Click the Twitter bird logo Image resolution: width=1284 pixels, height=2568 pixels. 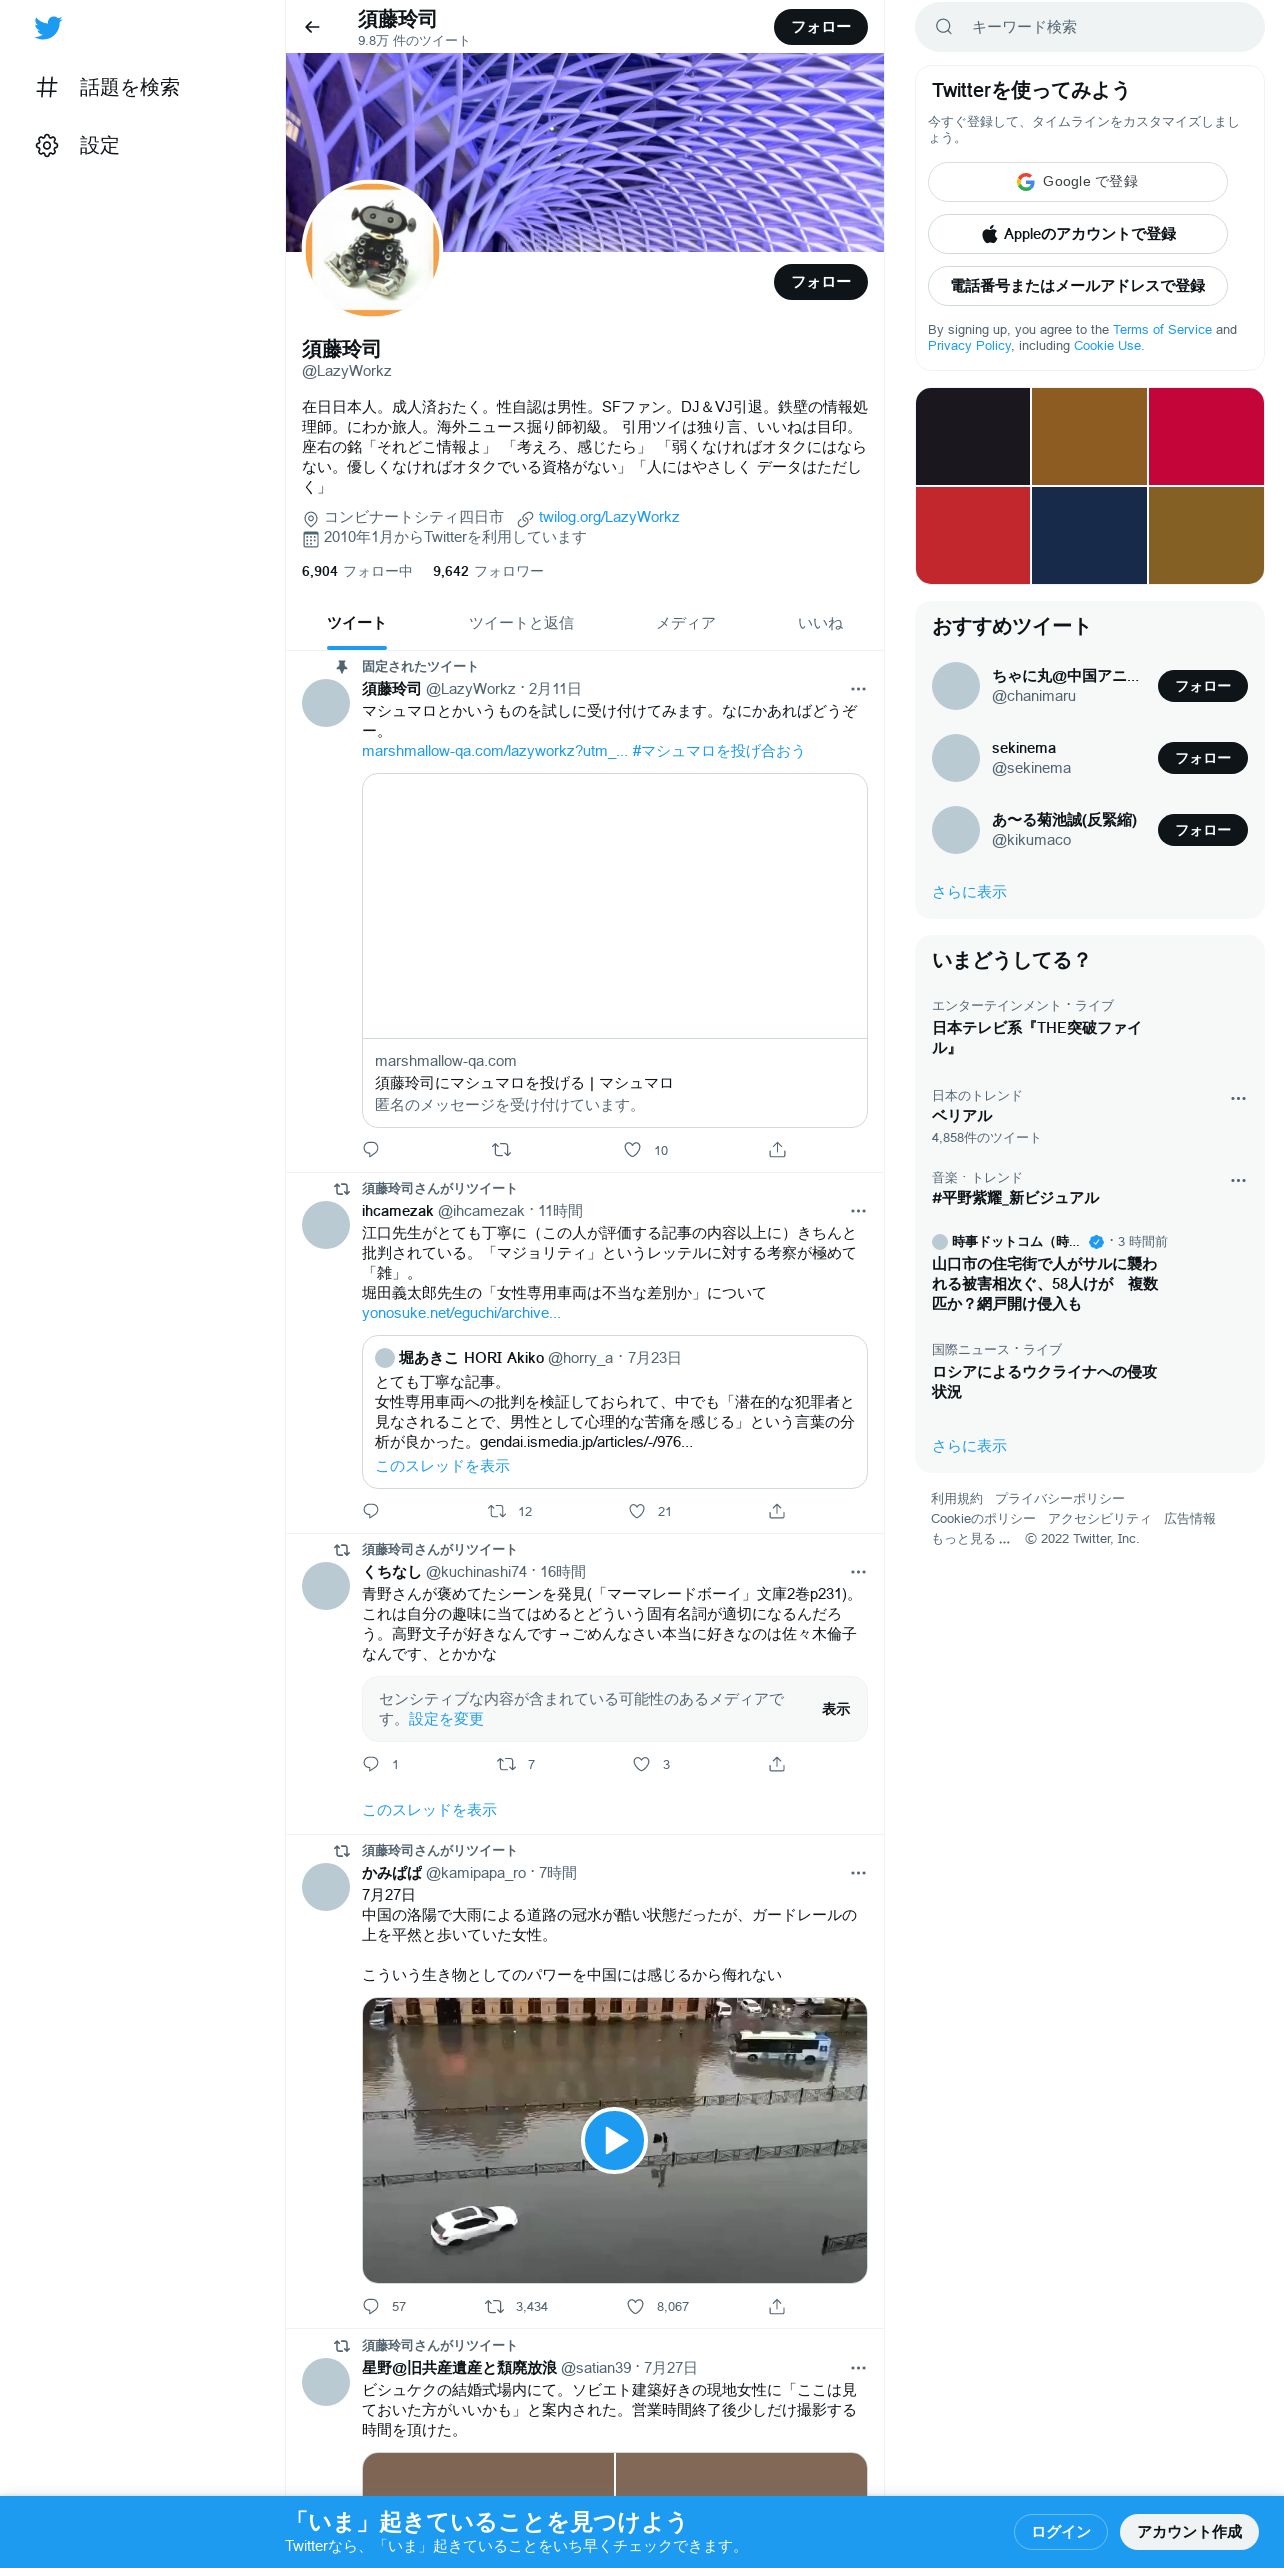48,28
